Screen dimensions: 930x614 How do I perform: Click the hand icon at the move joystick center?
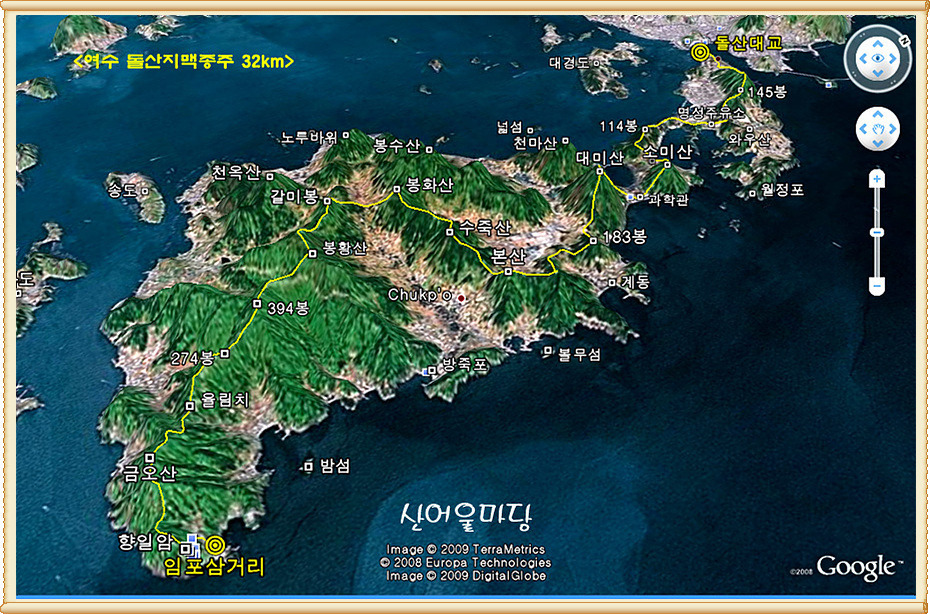coord(878,129)
